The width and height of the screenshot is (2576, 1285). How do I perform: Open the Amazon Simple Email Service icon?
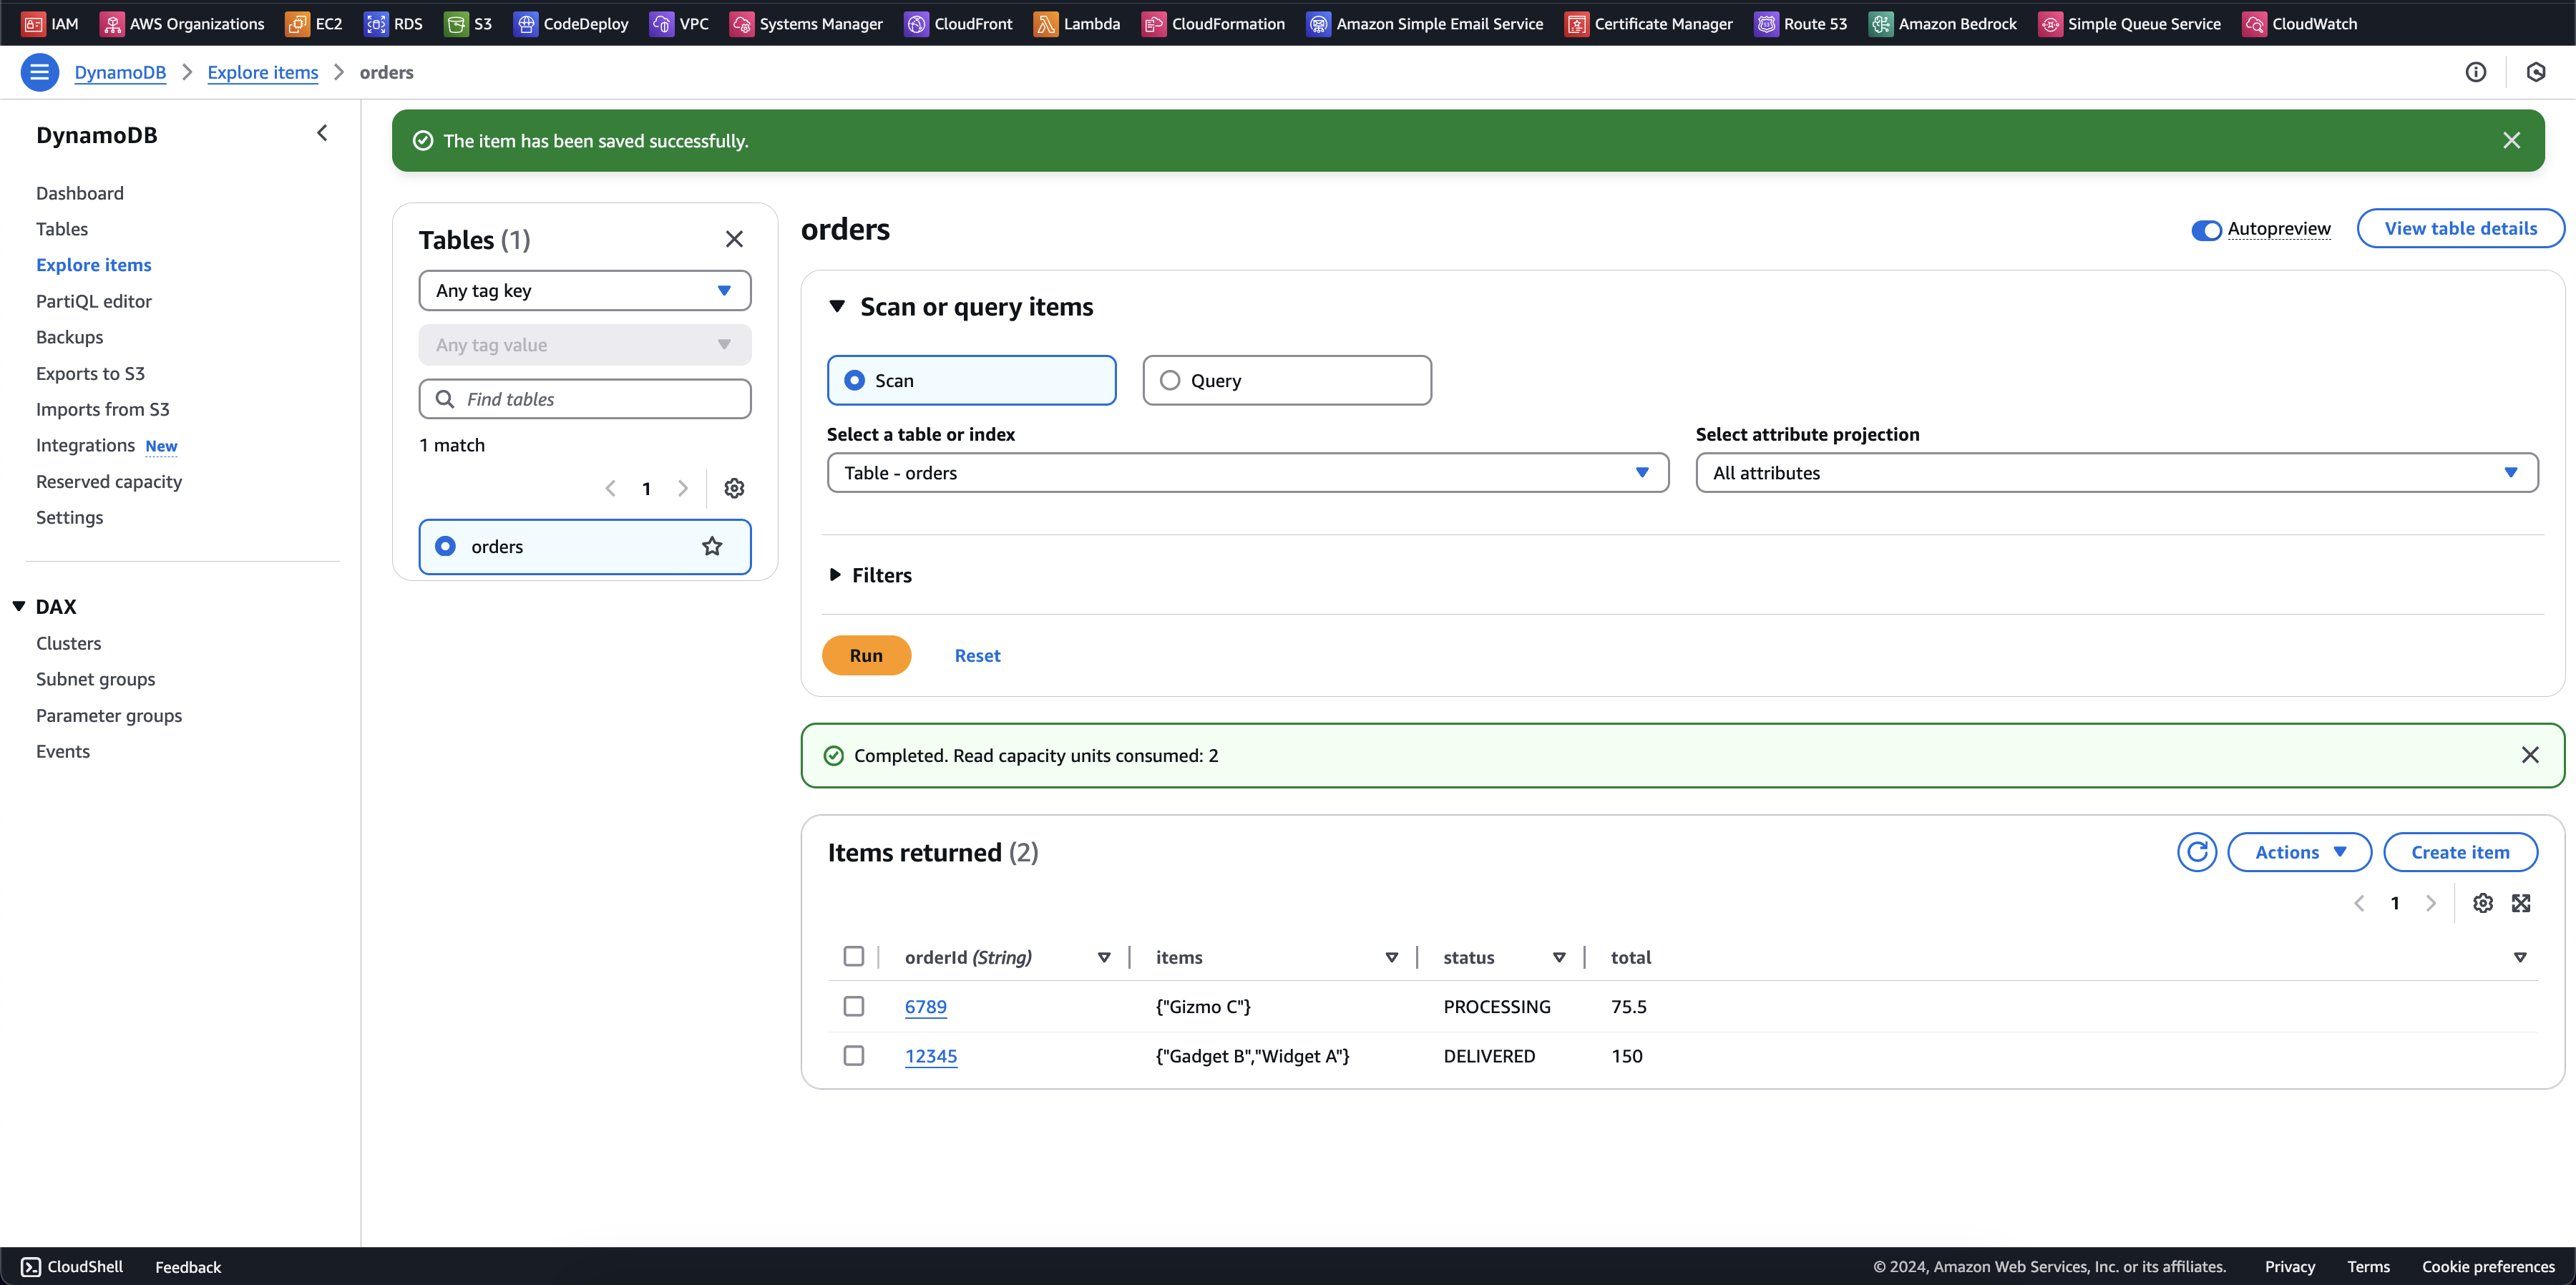[1318, 23]
